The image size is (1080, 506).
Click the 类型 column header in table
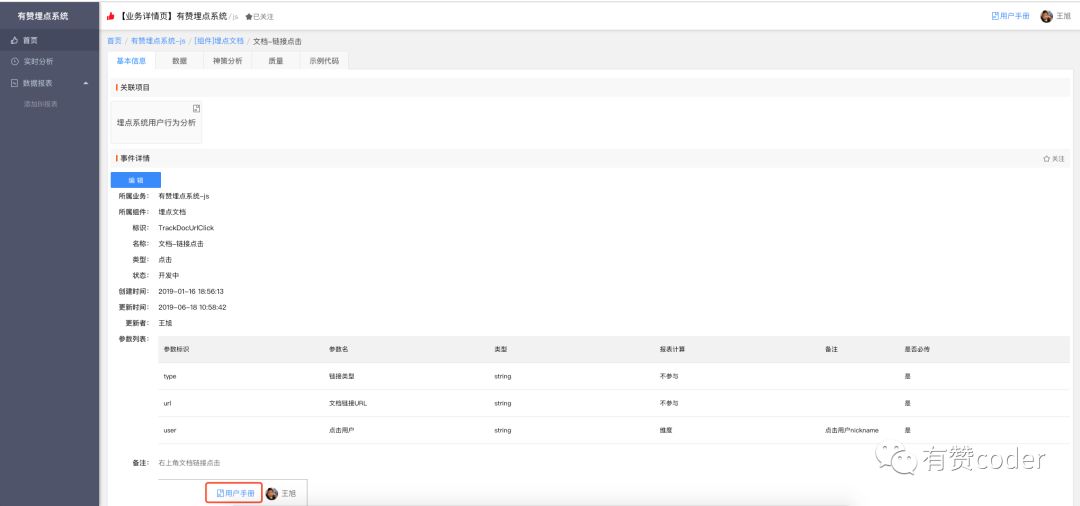pyautogui.click(x=501, y=350)
